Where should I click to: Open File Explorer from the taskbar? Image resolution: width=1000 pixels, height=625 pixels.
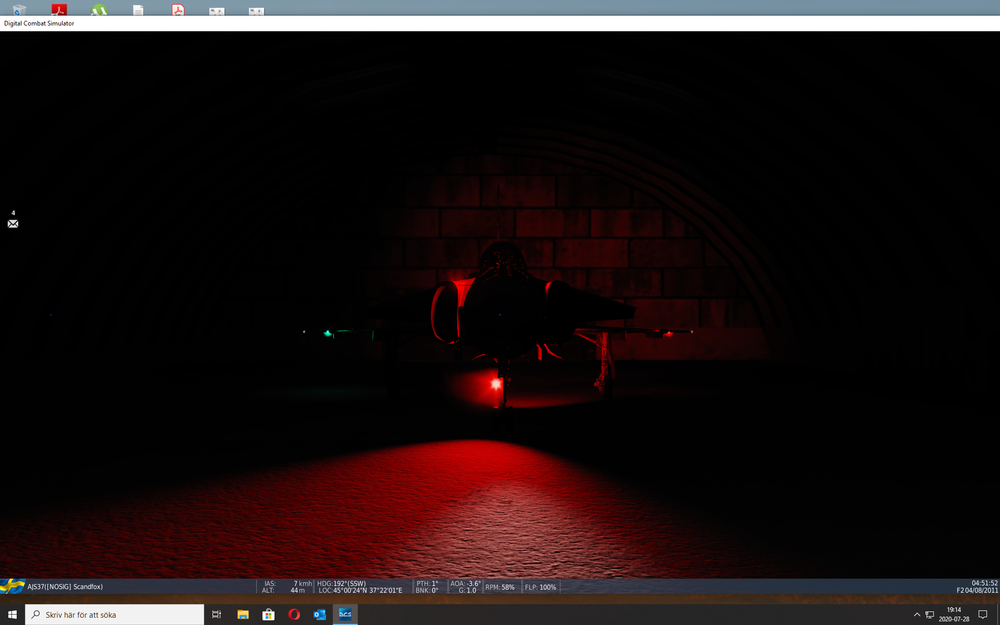point(241,614)
